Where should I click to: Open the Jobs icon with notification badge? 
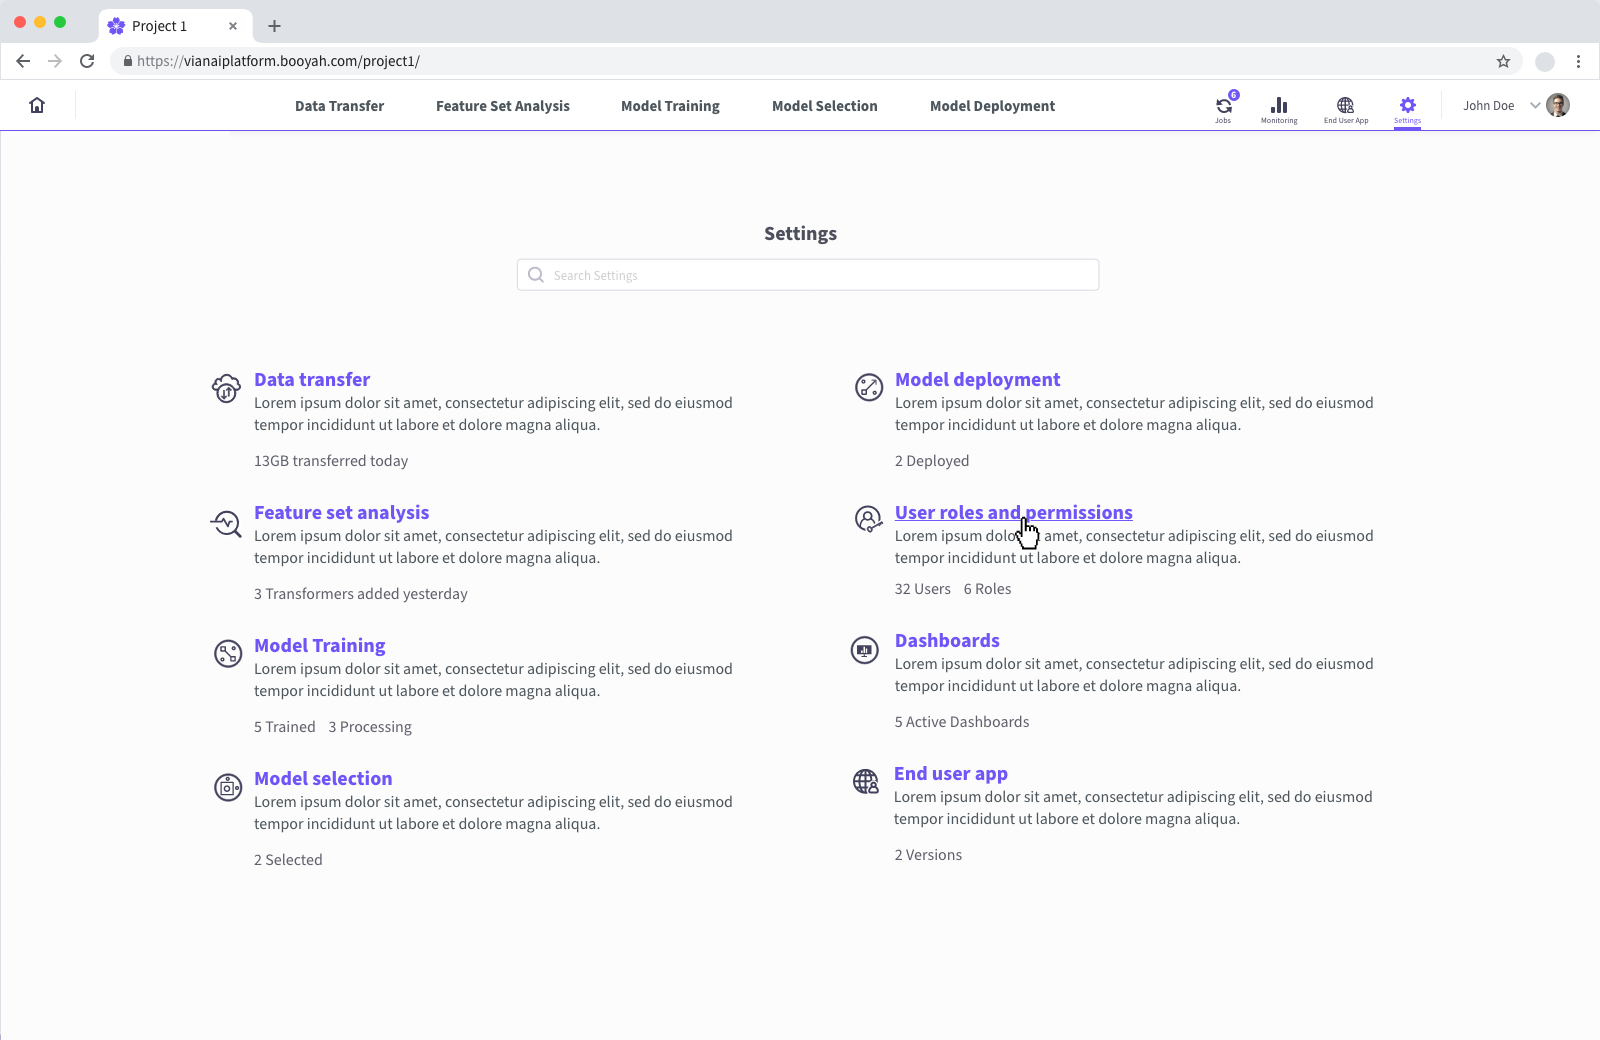click(1223, 105)
